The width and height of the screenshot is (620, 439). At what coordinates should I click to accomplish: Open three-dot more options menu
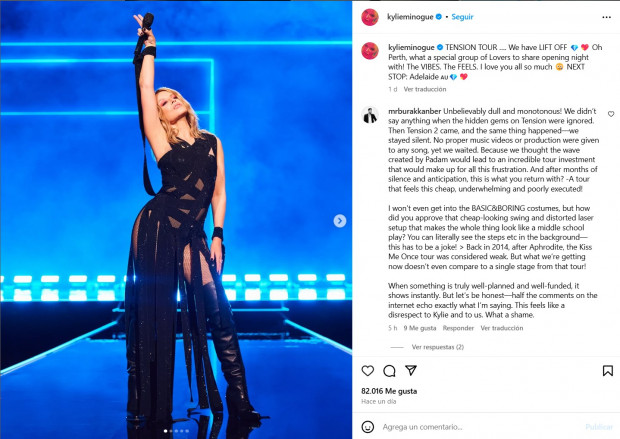point(607,17)
